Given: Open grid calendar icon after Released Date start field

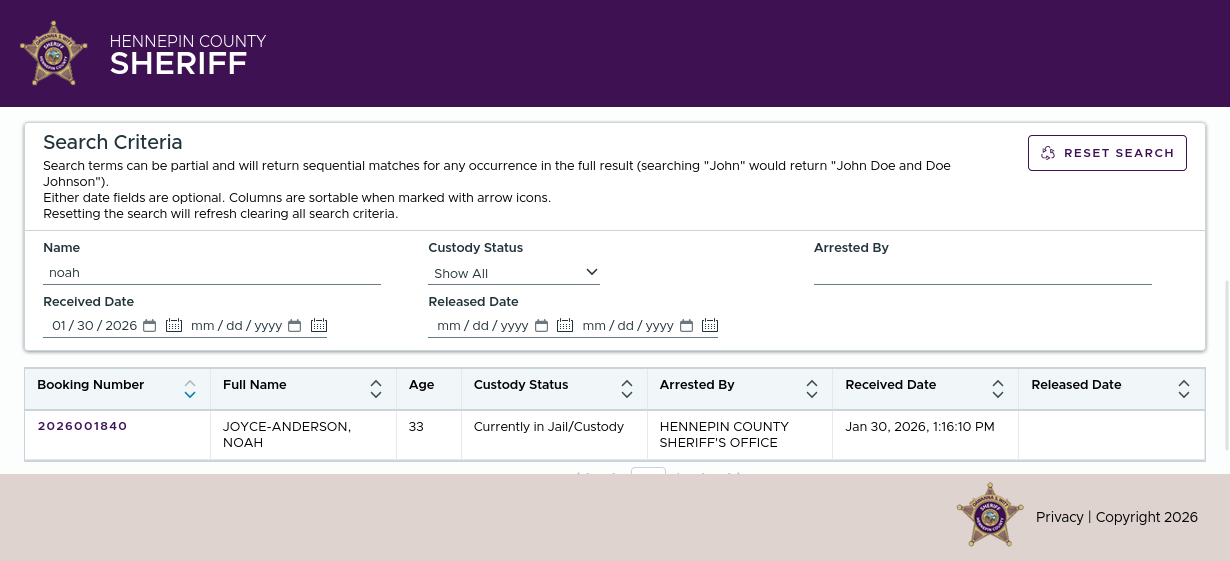Looking at the screenshot, I should (565, 325).
